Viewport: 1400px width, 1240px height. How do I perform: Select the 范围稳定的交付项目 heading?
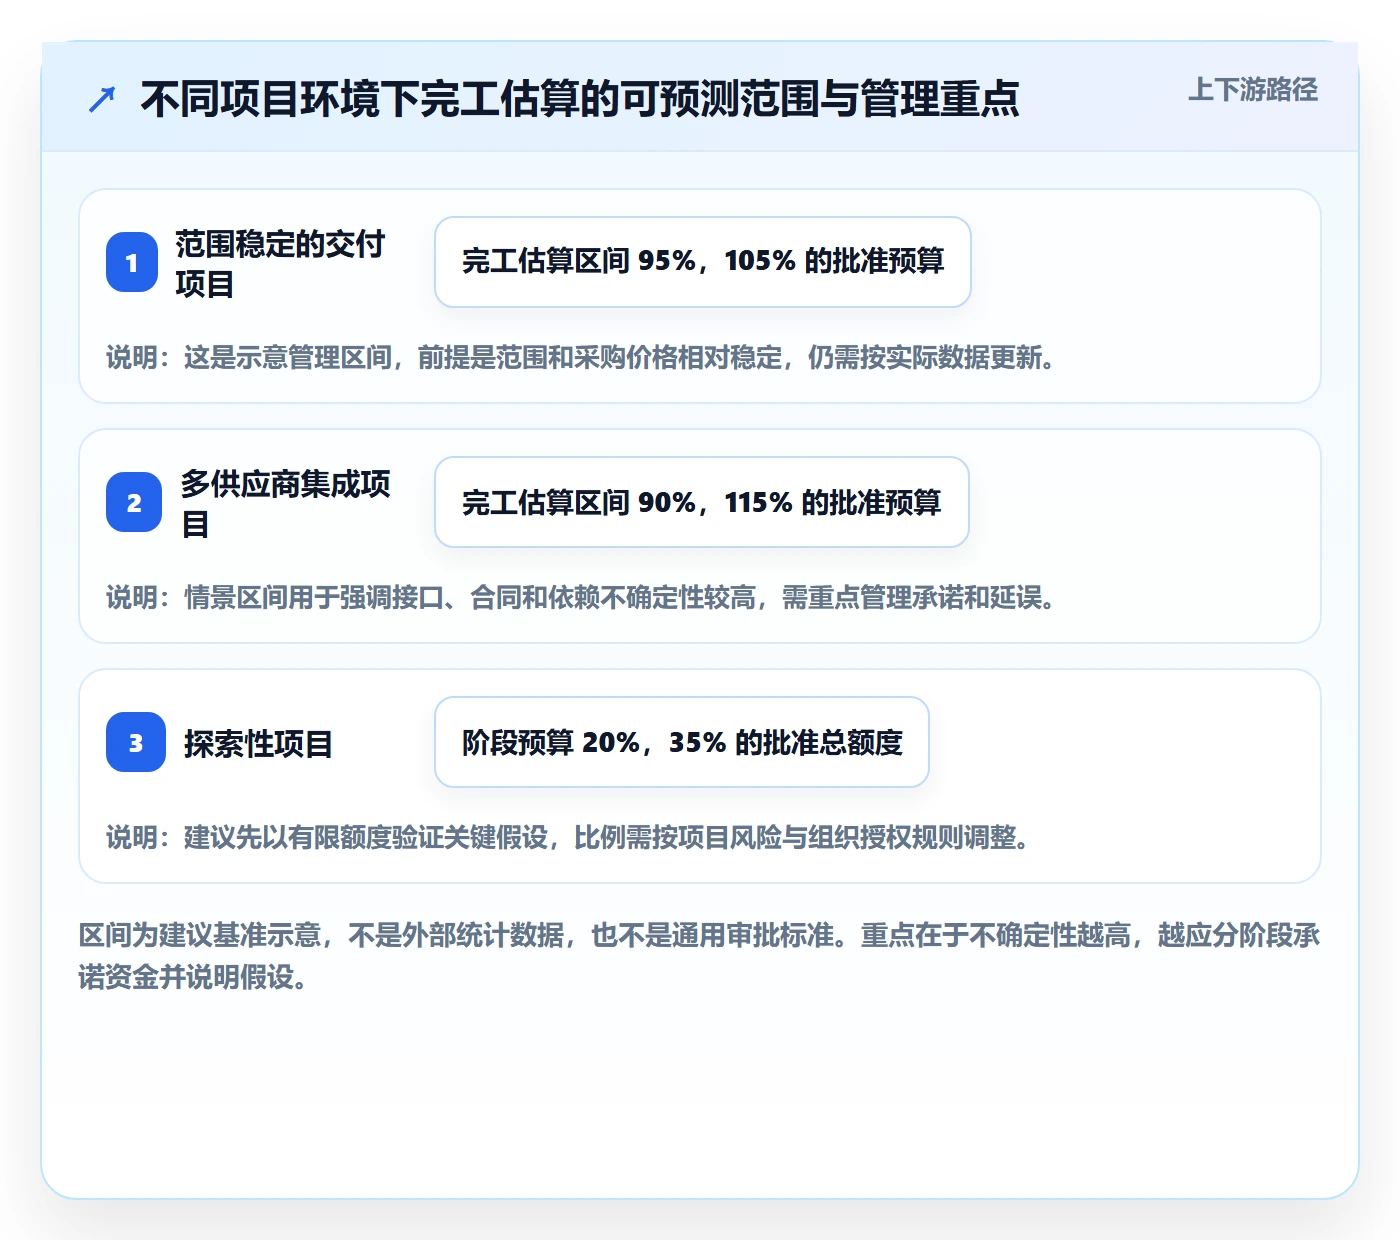point(280,263)
